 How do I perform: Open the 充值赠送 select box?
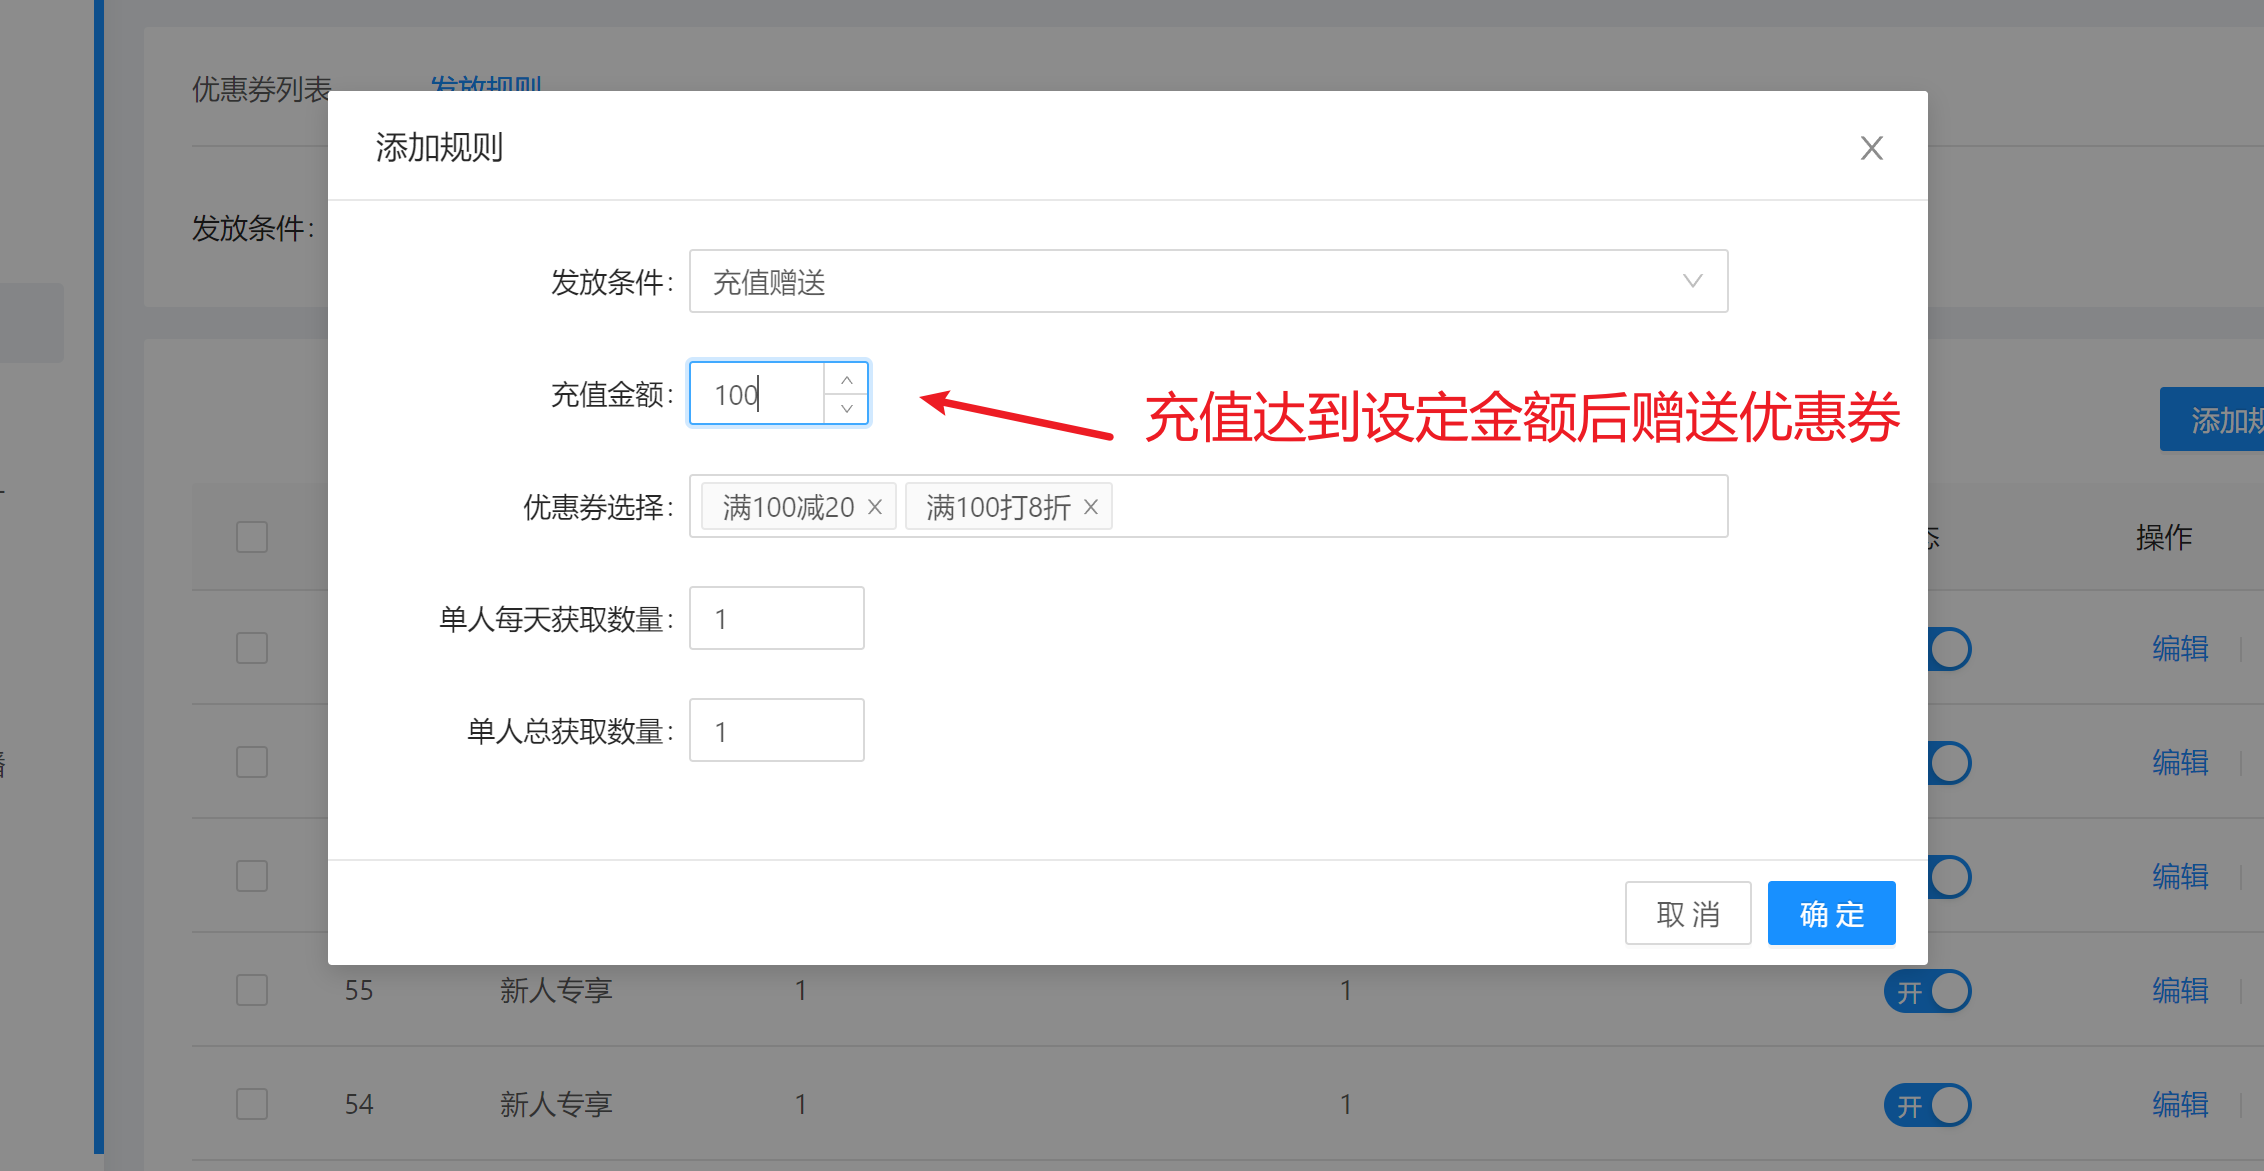tap(1190, 281)
